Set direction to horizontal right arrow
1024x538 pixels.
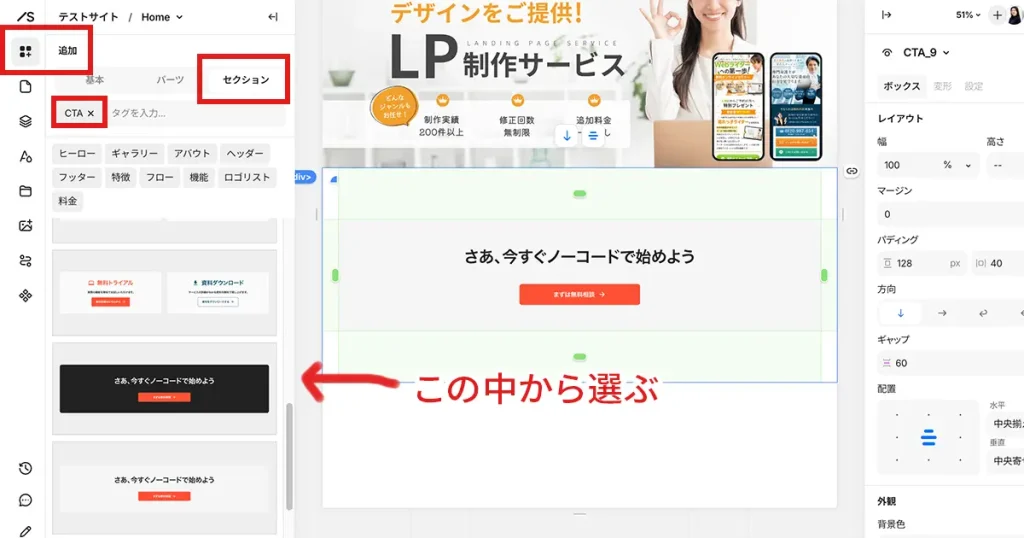[x=942, y=313]
